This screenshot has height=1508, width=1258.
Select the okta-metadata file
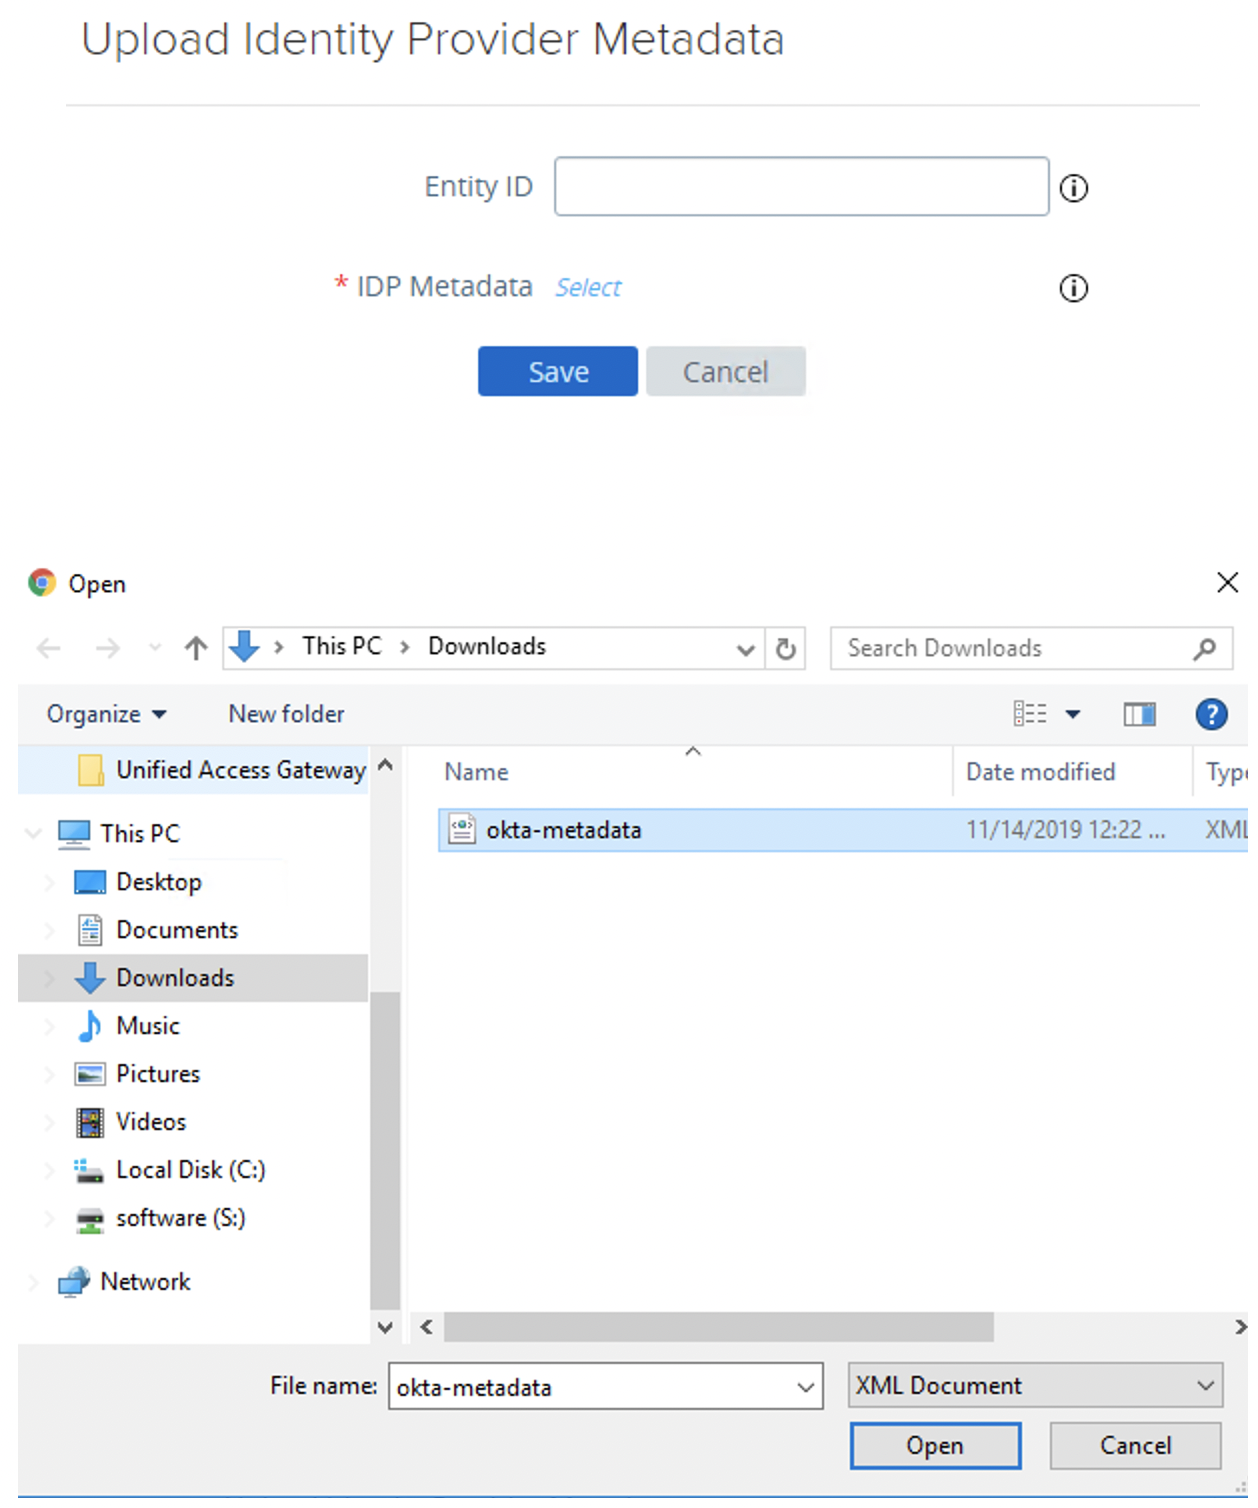[563, 830]
